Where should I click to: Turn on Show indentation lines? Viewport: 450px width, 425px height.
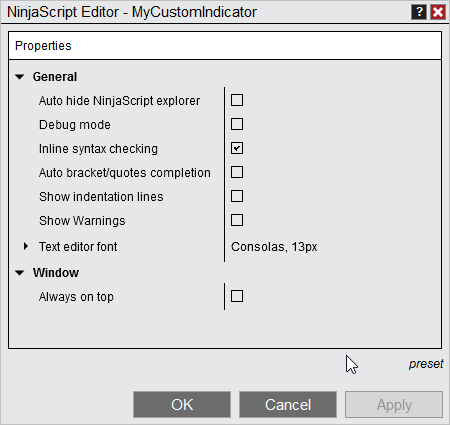[x=237, y=196]
